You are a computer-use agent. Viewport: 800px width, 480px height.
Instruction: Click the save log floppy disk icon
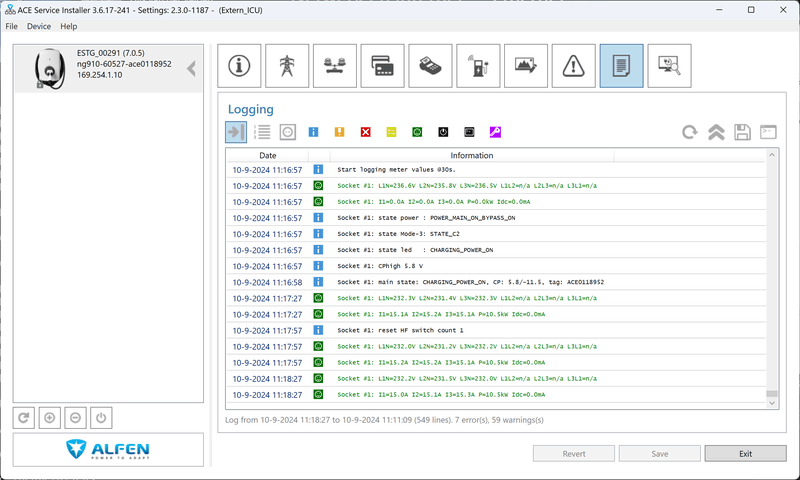pos(742,132)
